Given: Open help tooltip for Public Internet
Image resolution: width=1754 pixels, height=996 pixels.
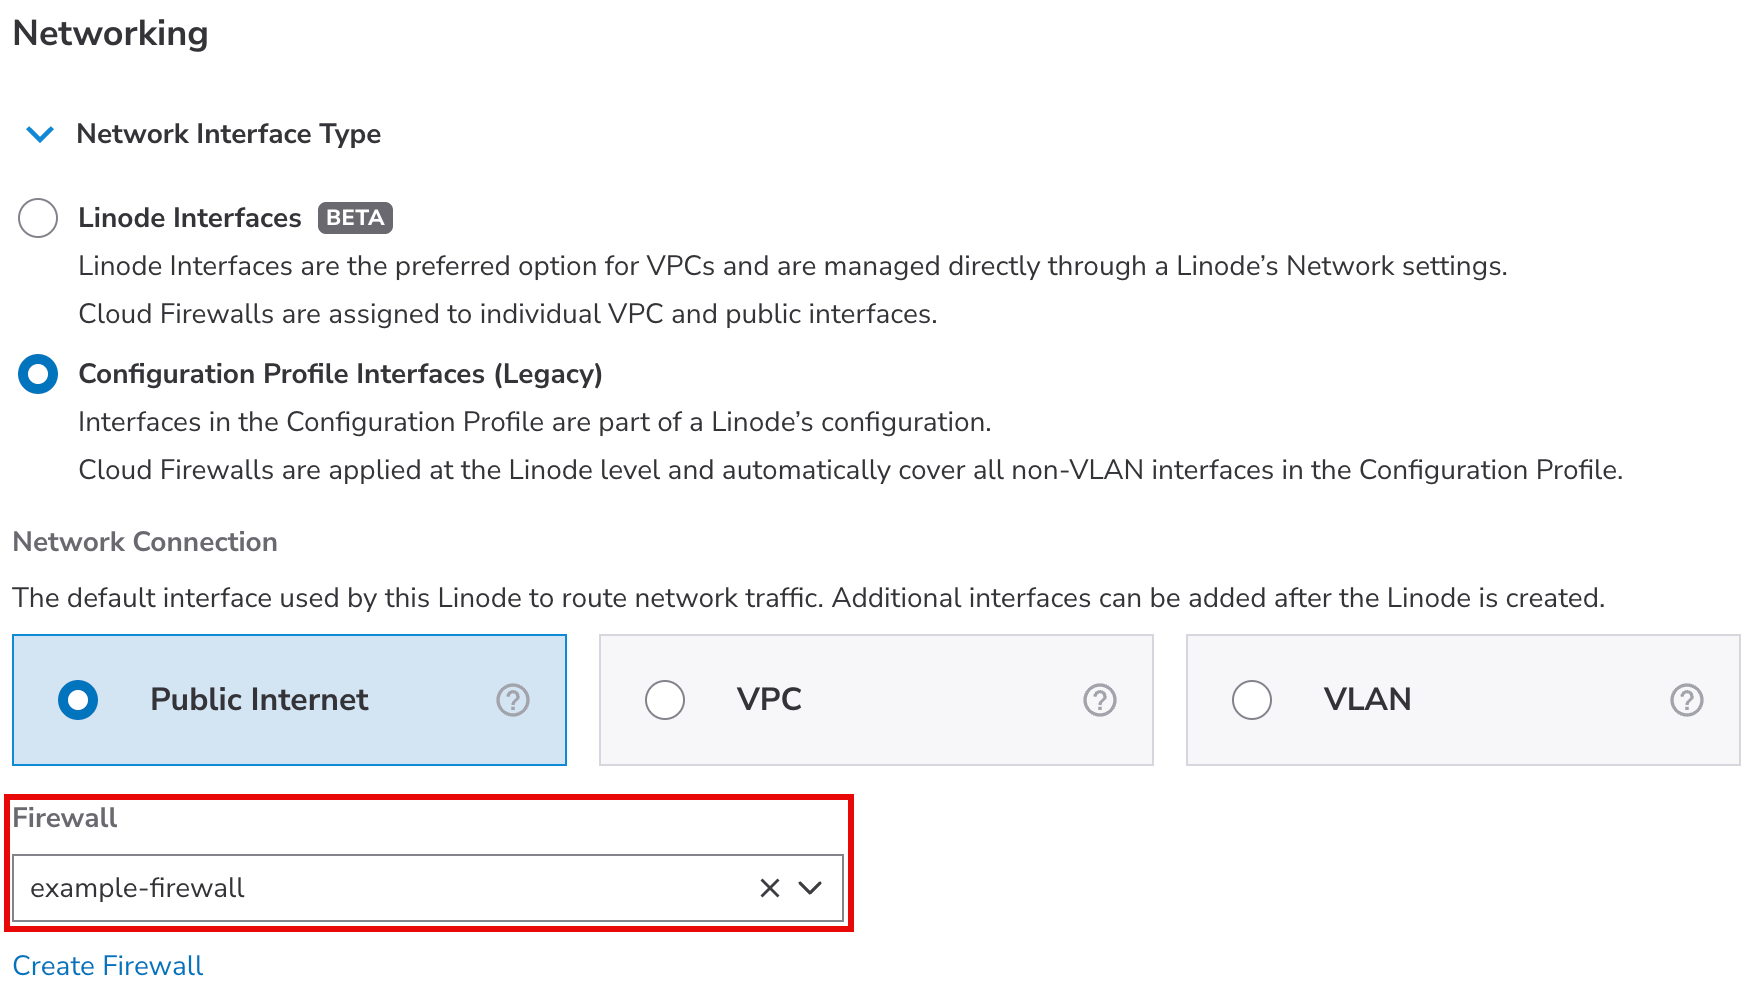Looking at the screenshot, I should [513, 700].
